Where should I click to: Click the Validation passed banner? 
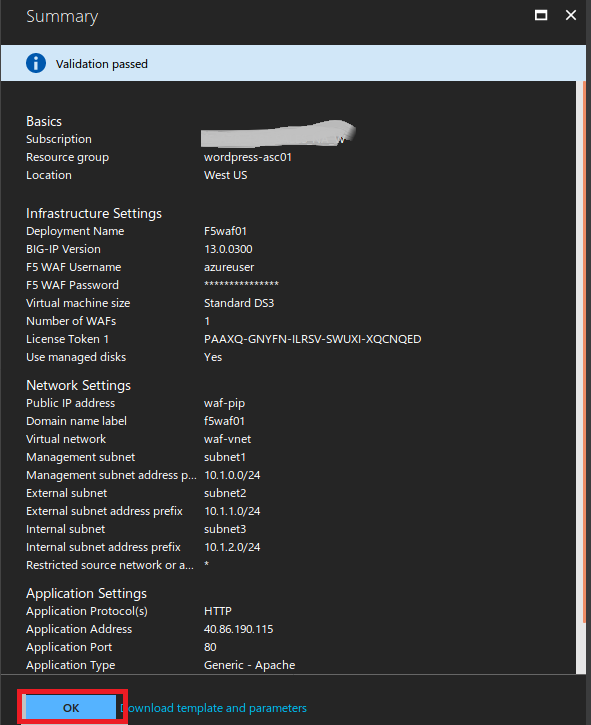click(293, 63)
